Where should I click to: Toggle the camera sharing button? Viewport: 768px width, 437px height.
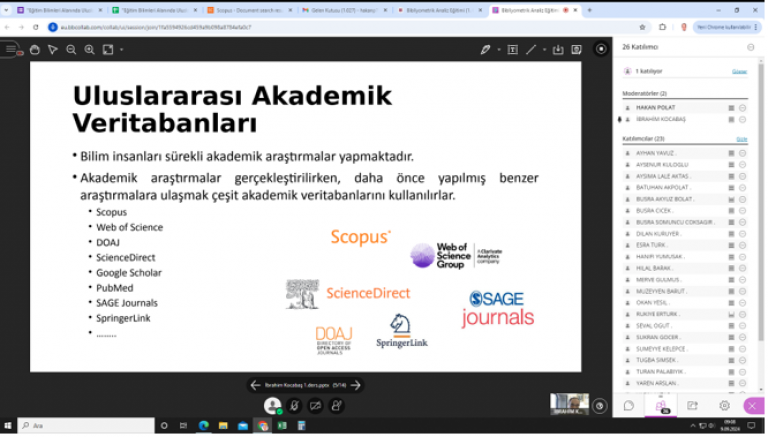tap(315, 406)
